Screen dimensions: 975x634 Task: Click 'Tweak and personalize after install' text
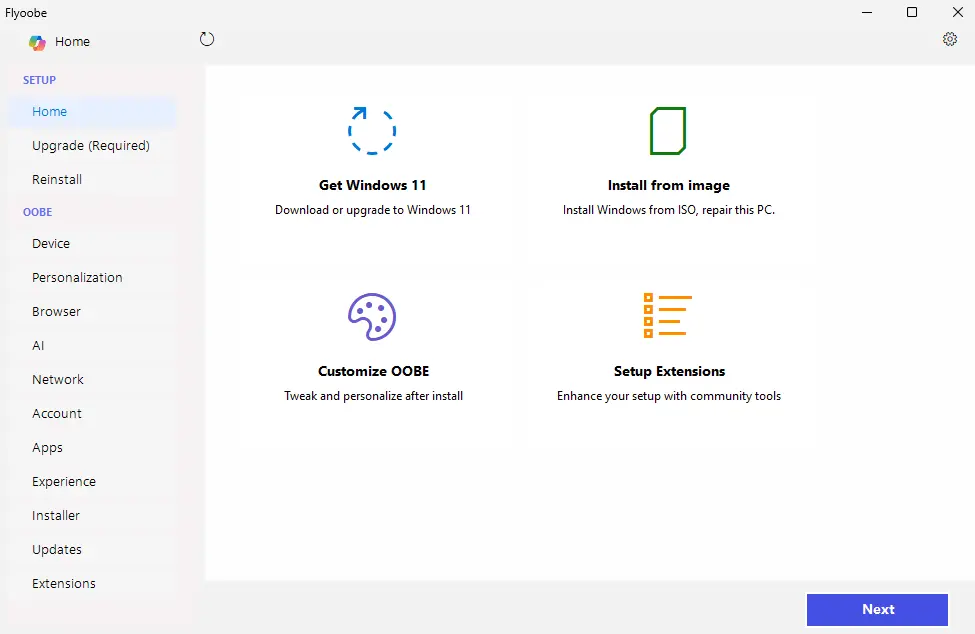(373, 396)
